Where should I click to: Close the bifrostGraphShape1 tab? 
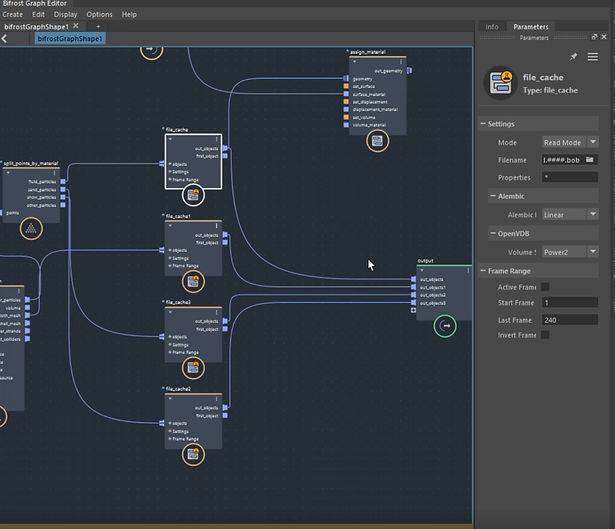pos(76,26)
